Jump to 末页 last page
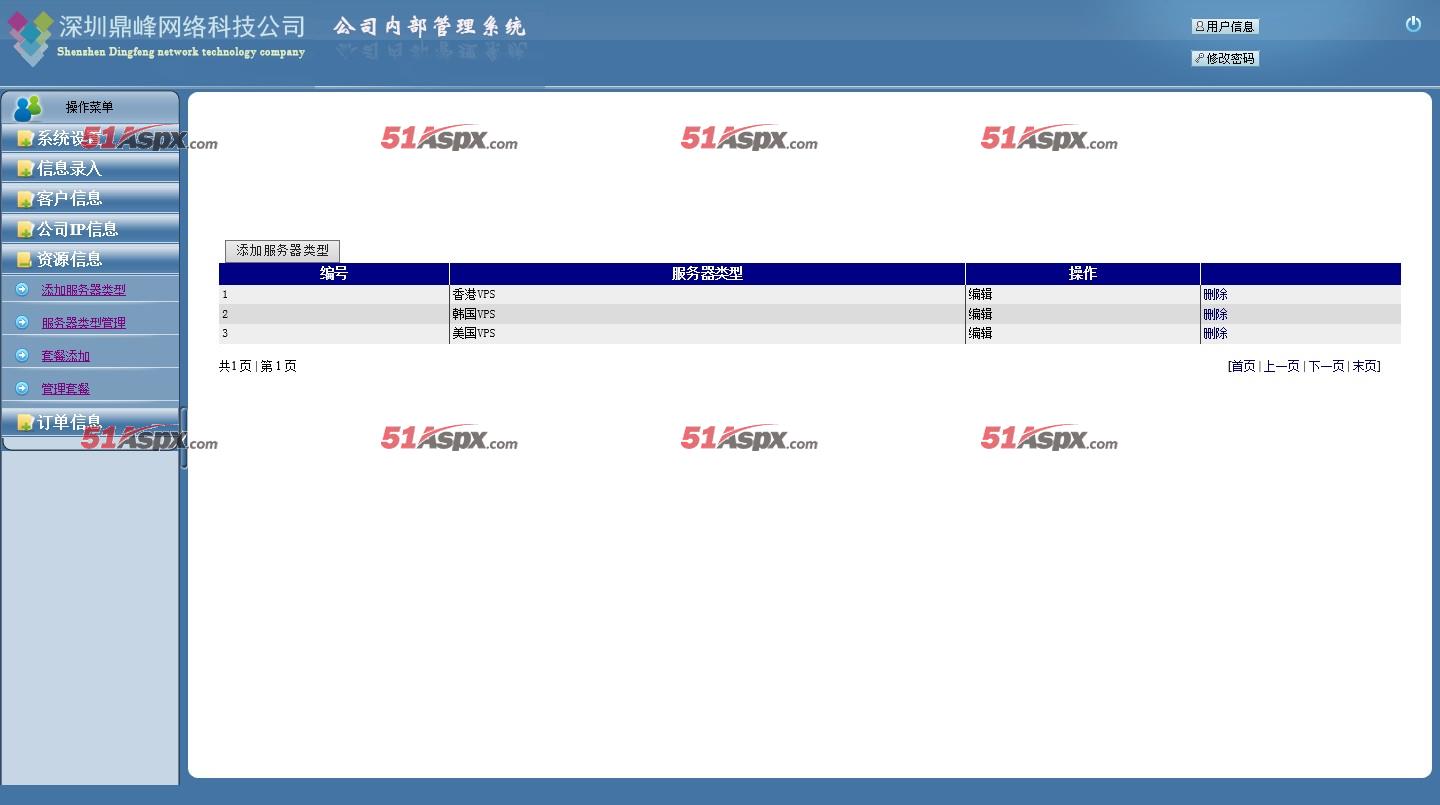 [x=1364, y=367]
